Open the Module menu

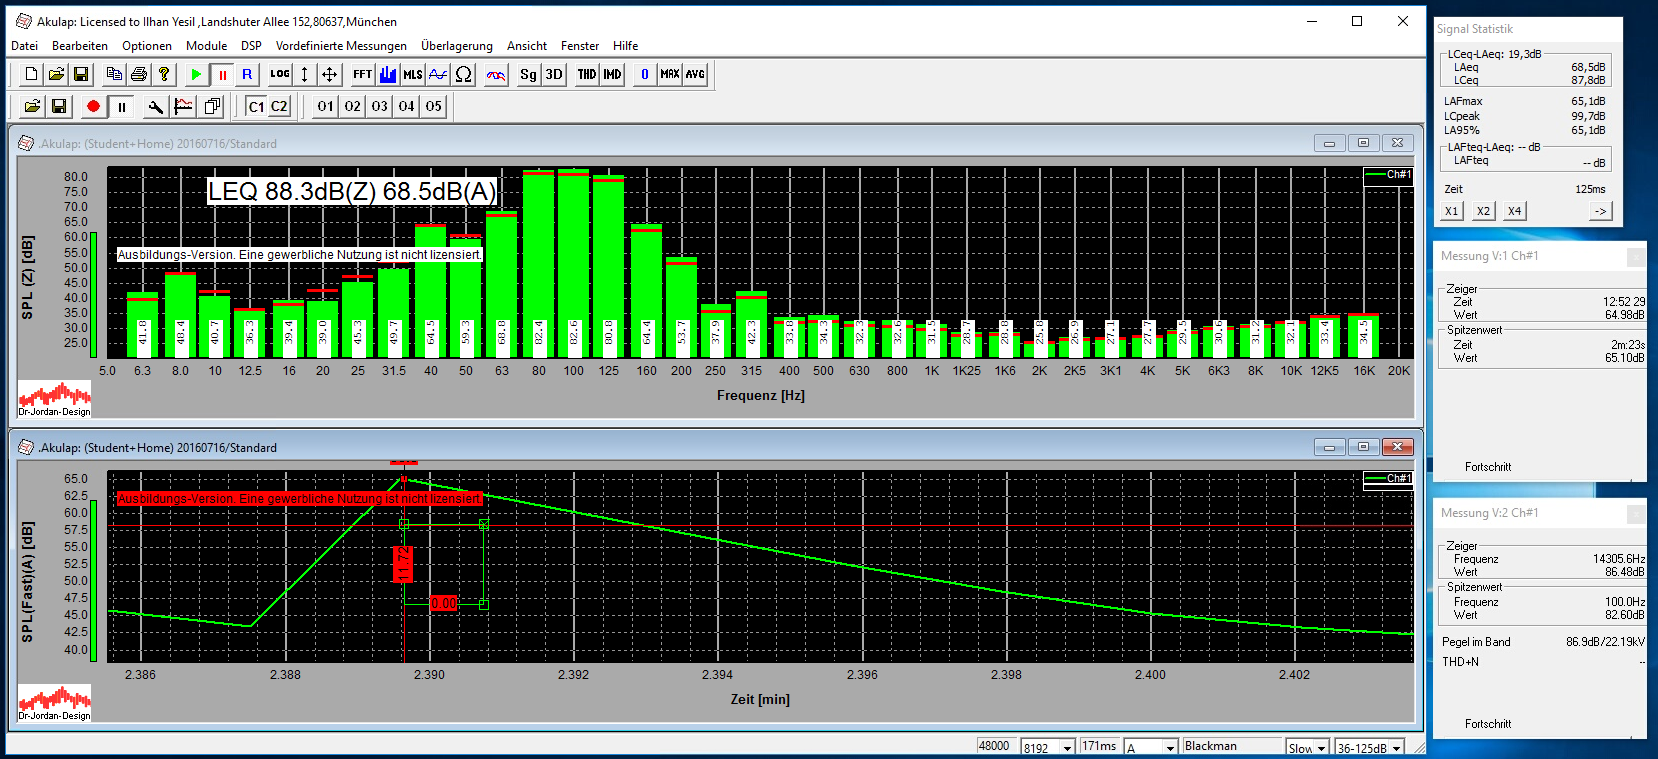(206, 46)
